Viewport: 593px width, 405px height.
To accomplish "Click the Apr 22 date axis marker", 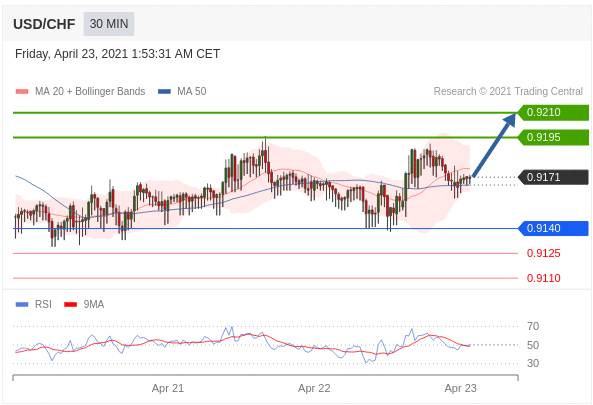I will coord(314,388).
